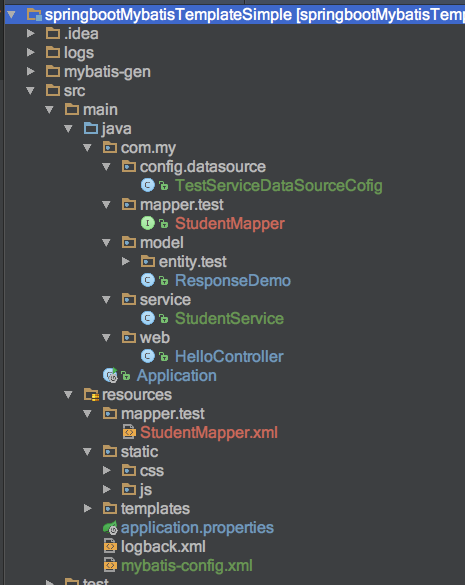
Task: Expand the .idea folder
Action: click(31, 34)
